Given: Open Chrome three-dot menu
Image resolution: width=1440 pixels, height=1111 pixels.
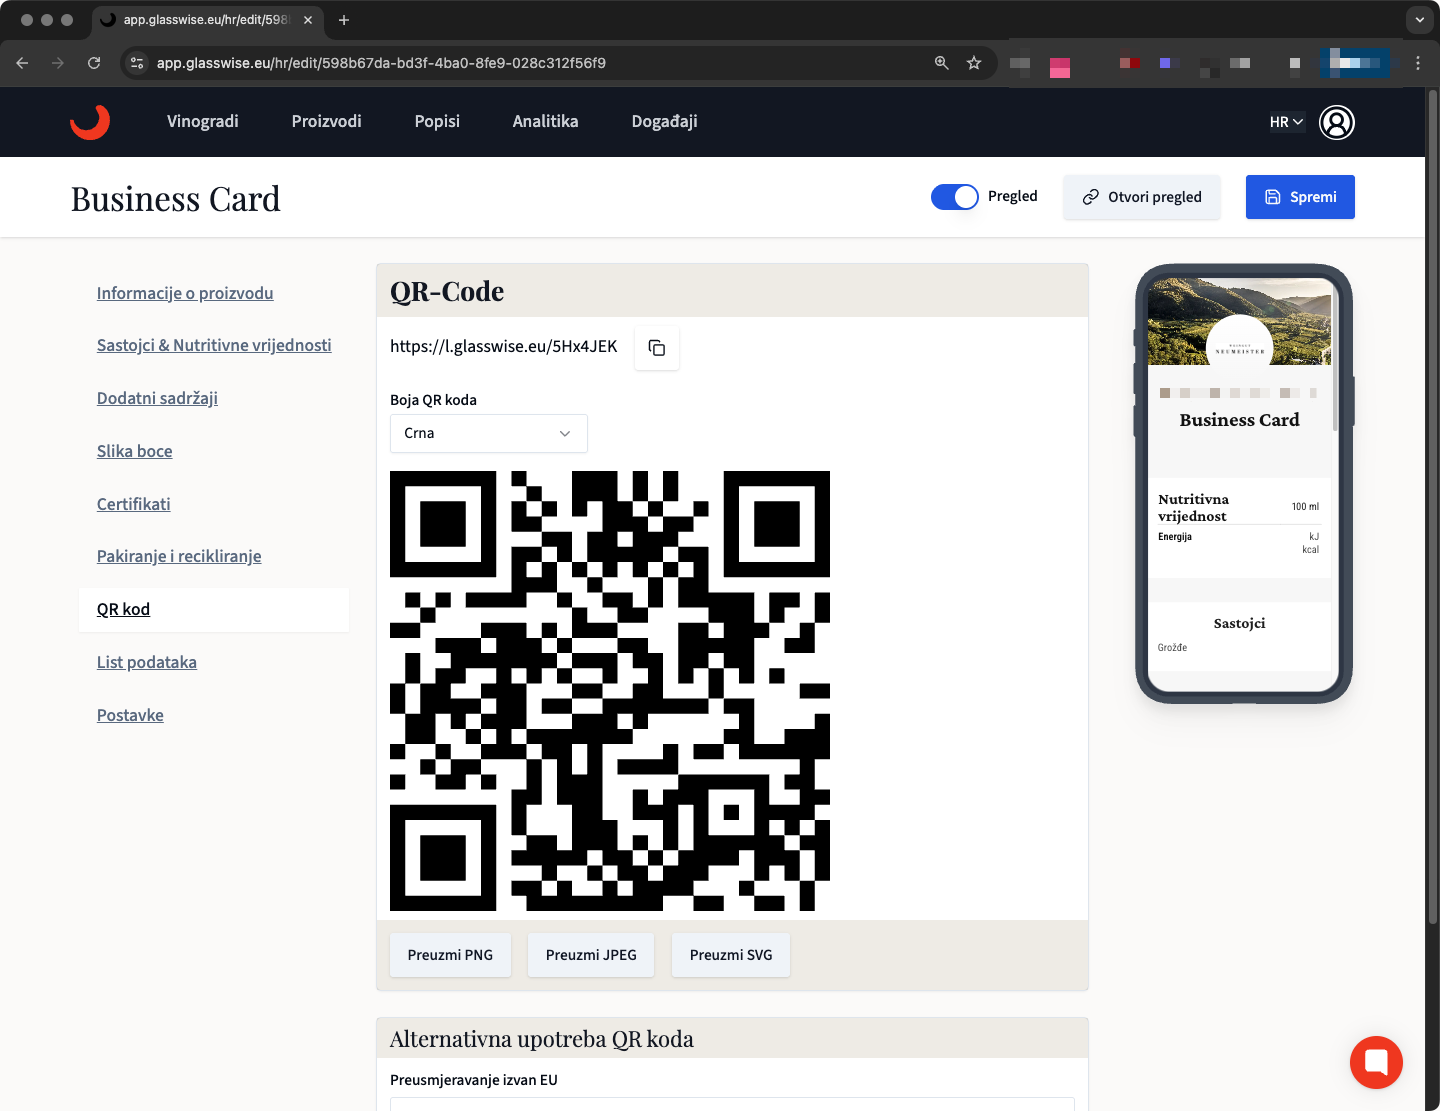Looking at the screenshot, I should click(1418, 63).
